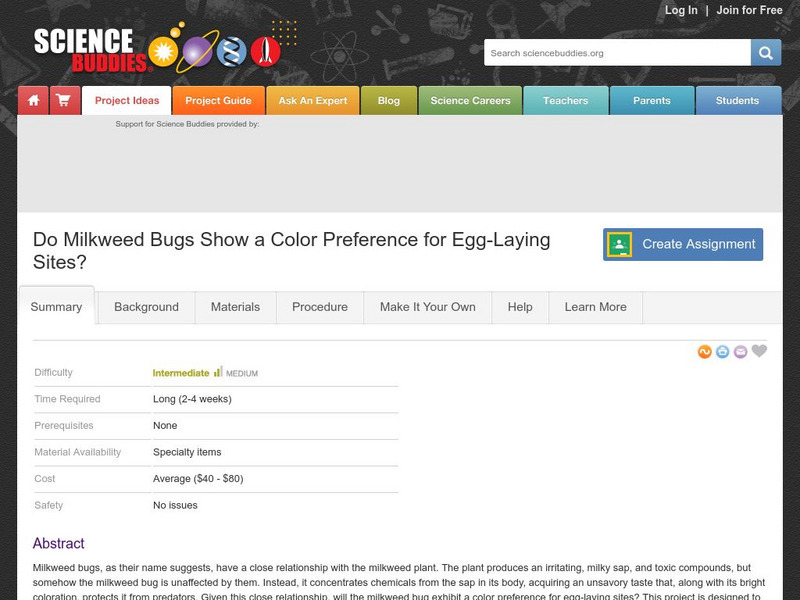Viewport: 800px width, 600px height.
Task: Open the Materials tab
Action: click(235, 307)
